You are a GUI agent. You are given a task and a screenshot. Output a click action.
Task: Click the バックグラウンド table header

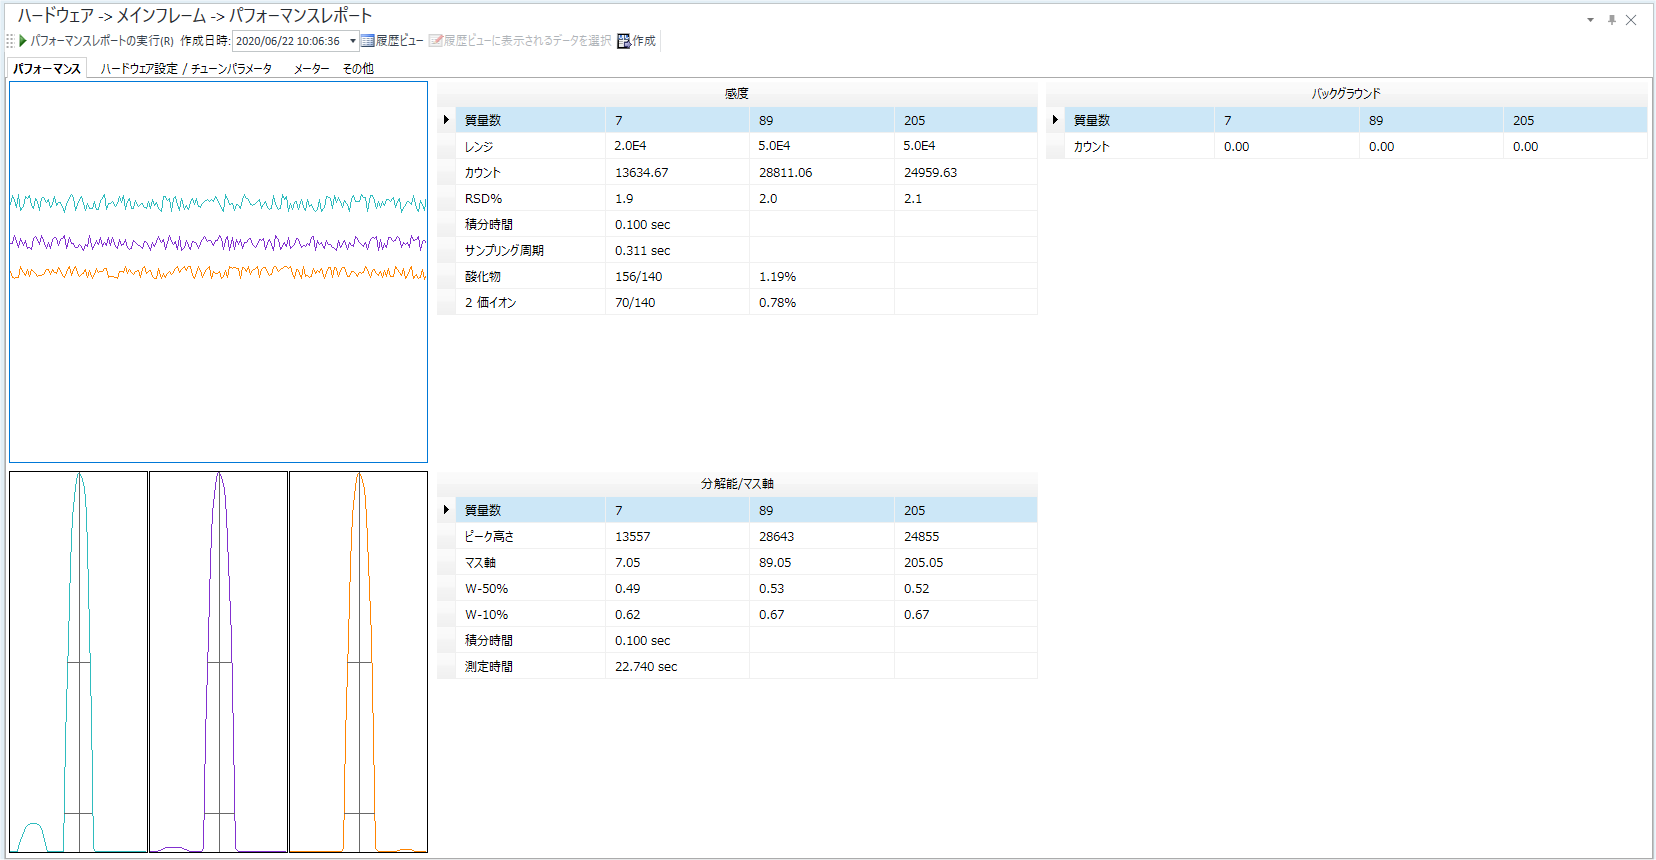(x=1346, y=94)
